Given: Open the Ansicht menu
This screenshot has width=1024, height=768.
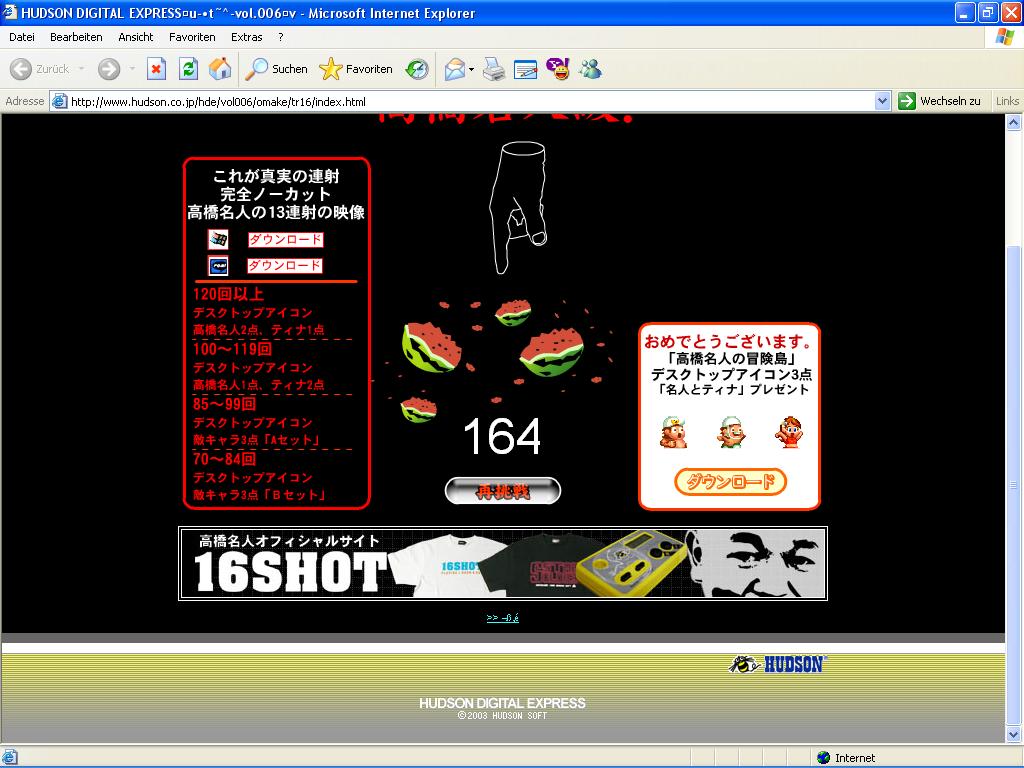Looking at the screenshot, I should [x=136, y=37].
